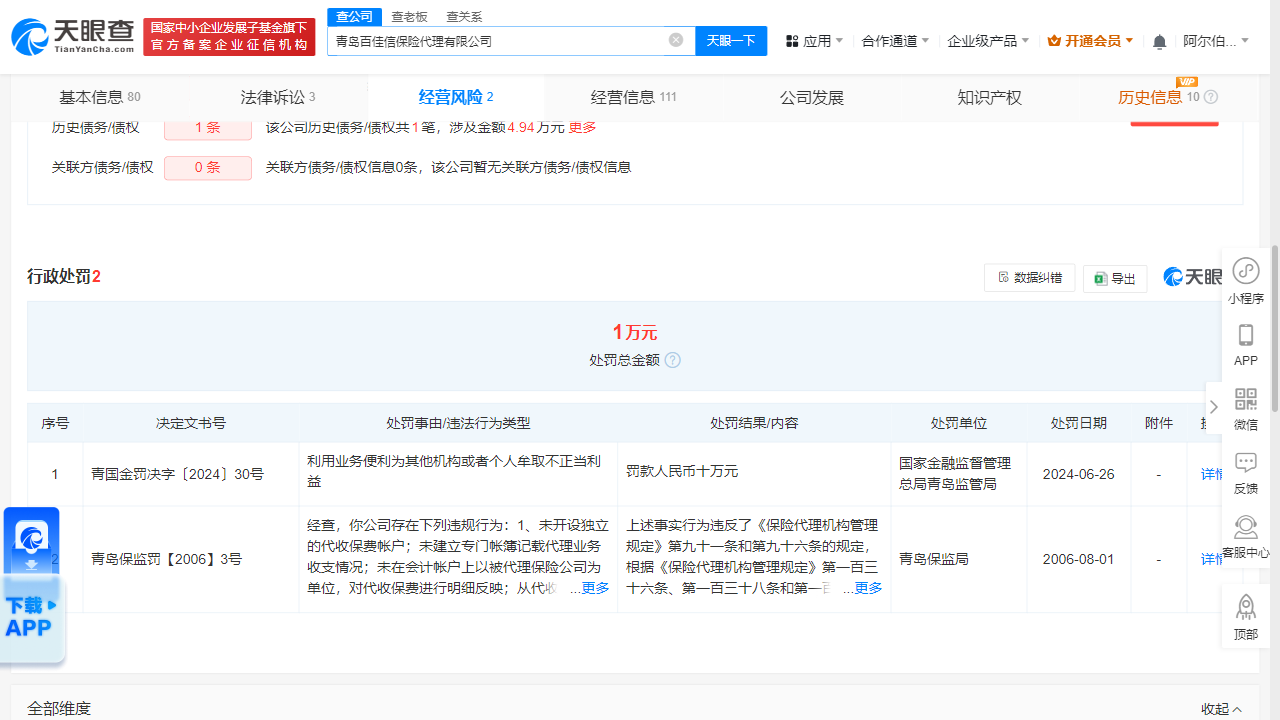Expand the 企业级产品 dropdown
The width and height of the screenshot is (1280, 720).
pyautogui.click(x=989, y=41)
